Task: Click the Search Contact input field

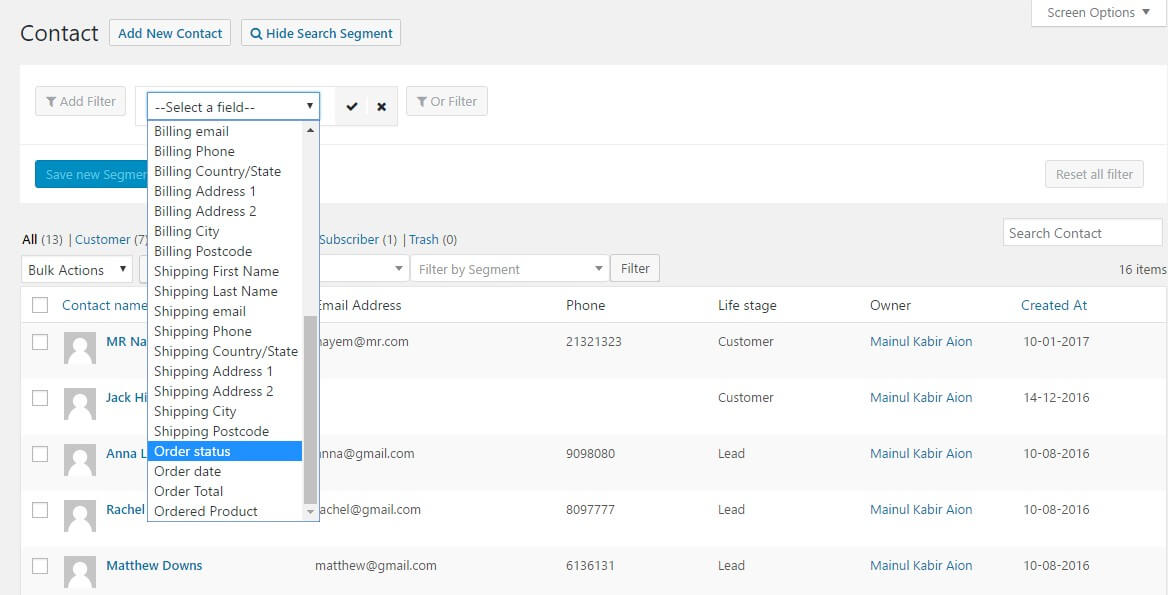Action: (1082, 233)
